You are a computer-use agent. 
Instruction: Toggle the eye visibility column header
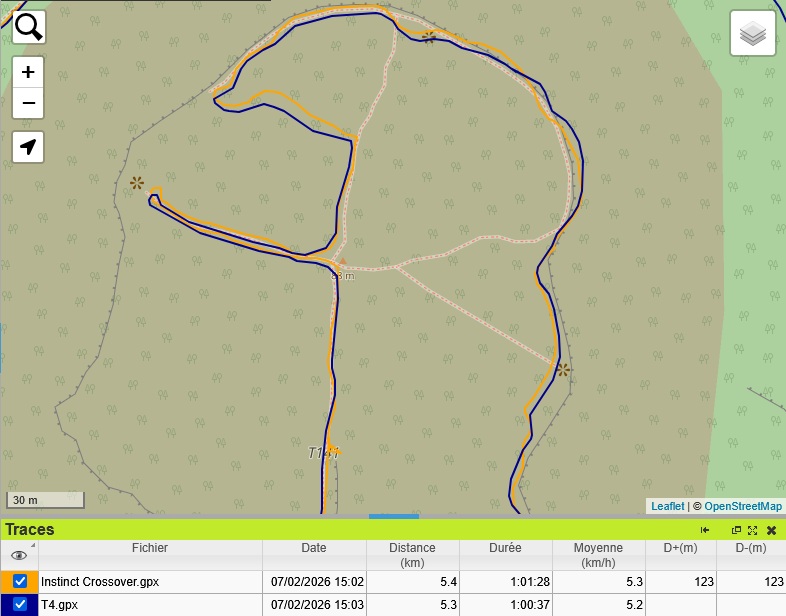pyautogui.click(x=19, y=555)
